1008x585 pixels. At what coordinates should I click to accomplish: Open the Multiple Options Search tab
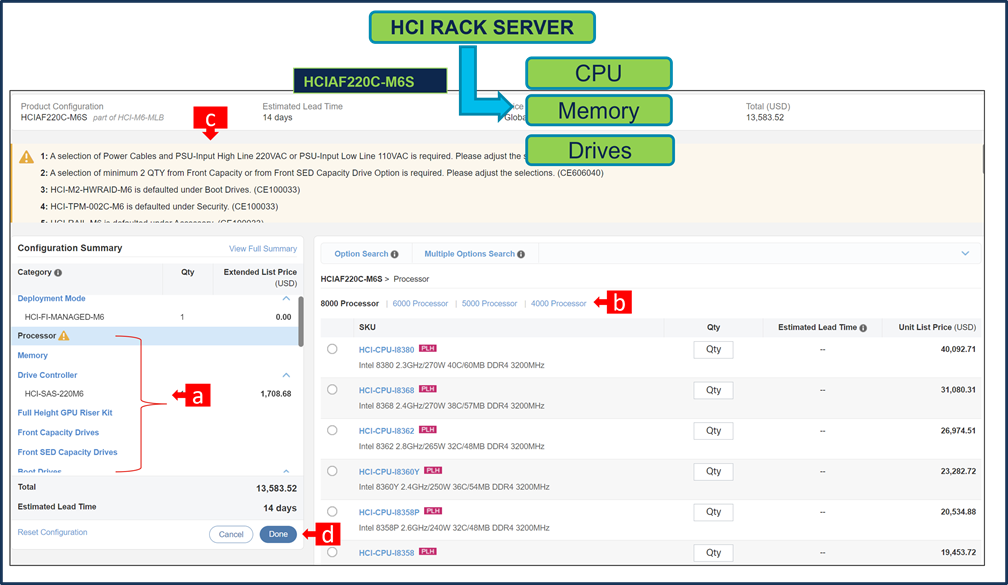tap(469, 254)
